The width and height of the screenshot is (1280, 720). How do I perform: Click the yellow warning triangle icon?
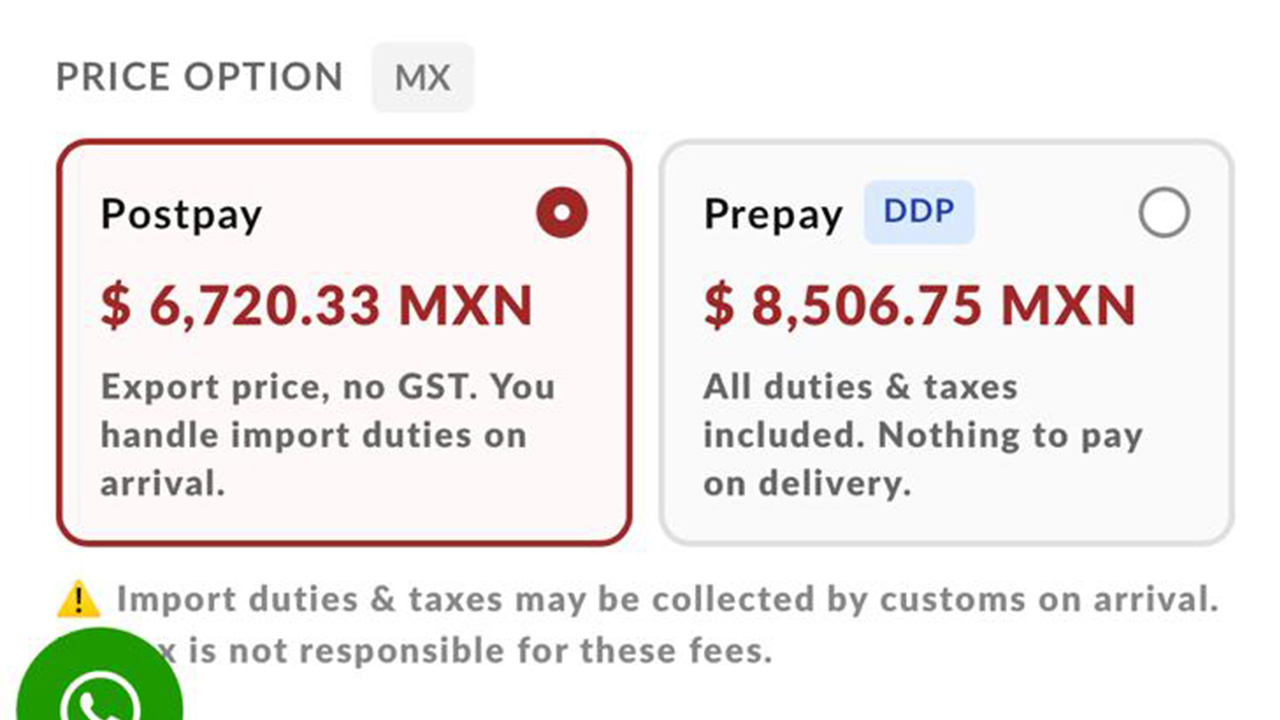tap(78, 600)
